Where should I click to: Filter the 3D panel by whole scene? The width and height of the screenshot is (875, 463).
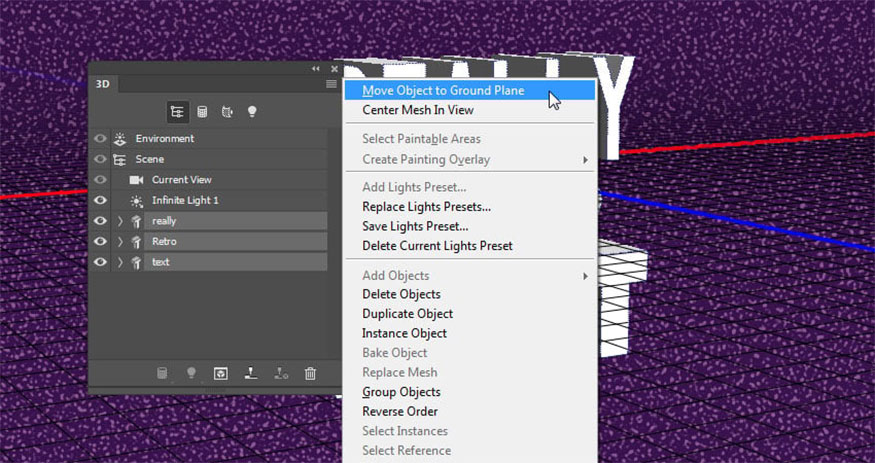coord(177,112)
